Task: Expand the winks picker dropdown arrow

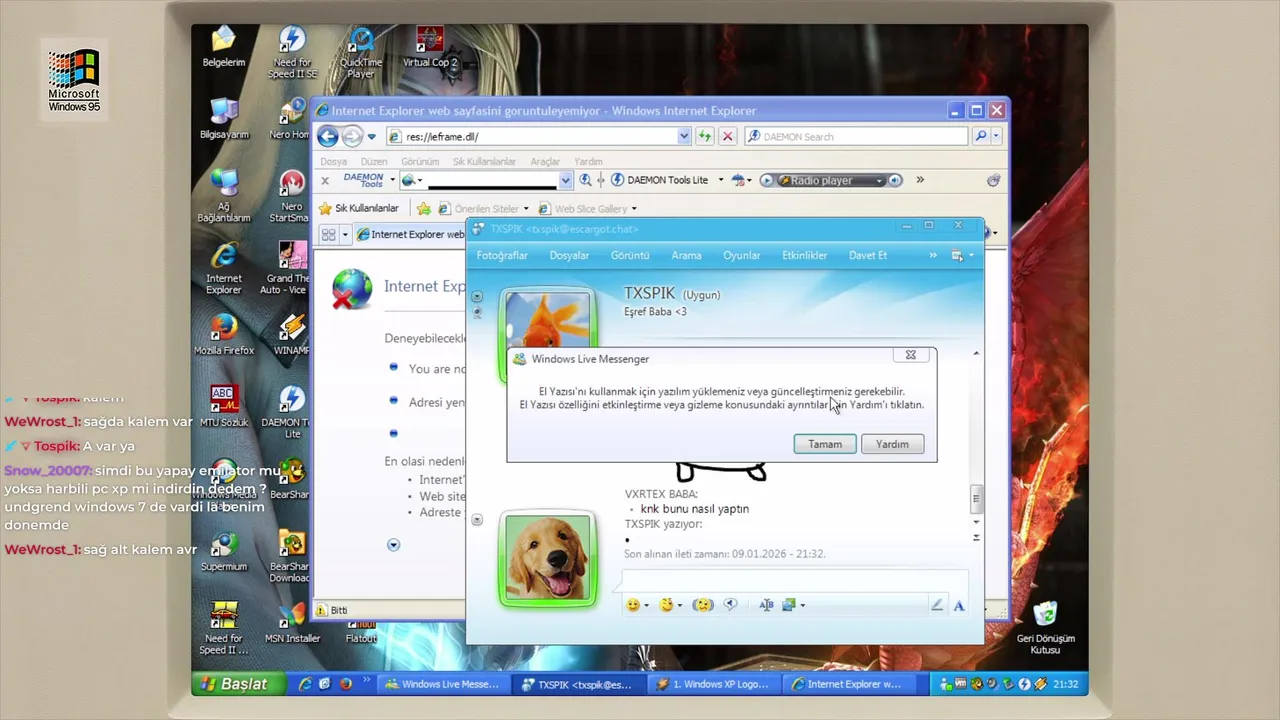Action: pos(680,606)
